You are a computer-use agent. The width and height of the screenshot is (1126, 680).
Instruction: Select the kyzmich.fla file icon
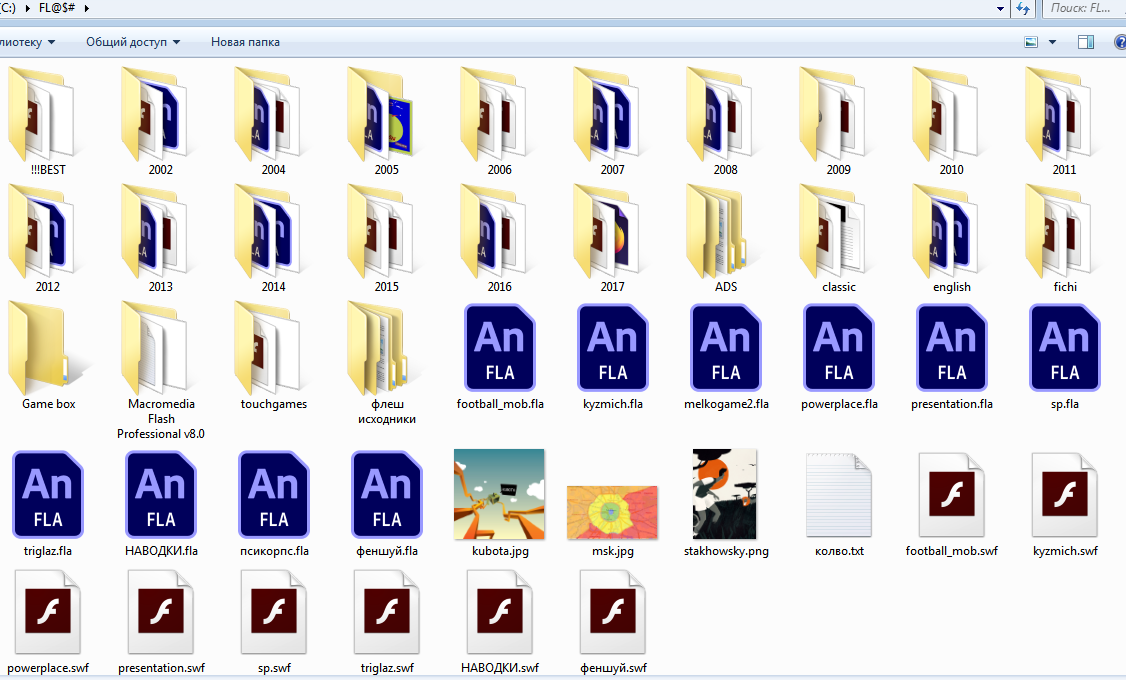pyautogui.click(x=613, y=348)
